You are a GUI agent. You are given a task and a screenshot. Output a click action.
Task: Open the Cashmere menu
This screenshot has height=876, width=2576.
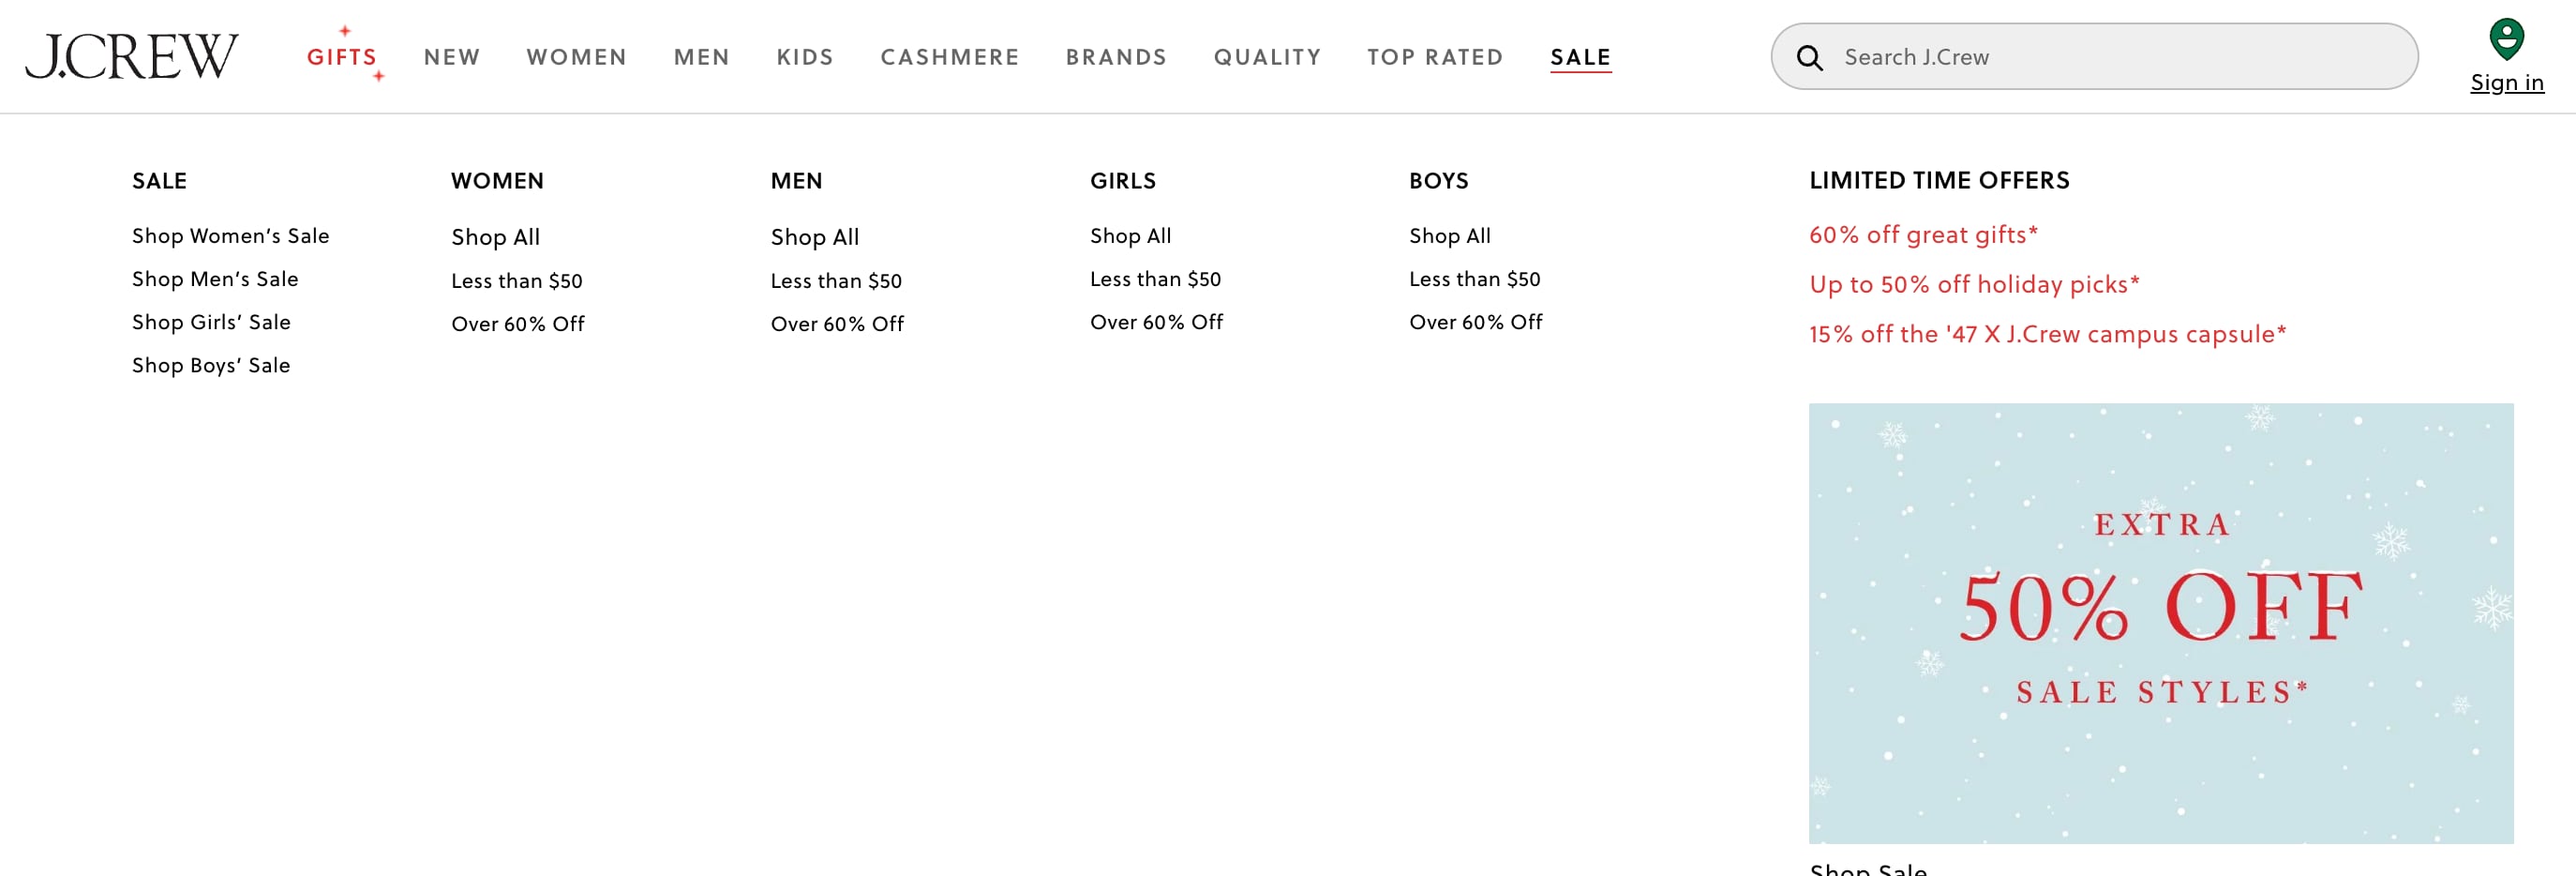click(949, 57)
